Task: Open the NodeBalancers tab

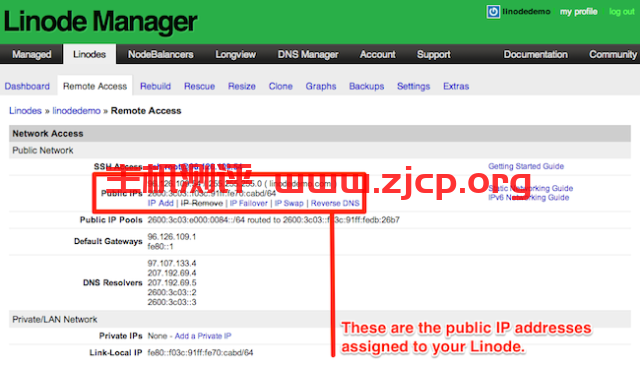Action: coord(160,54)
